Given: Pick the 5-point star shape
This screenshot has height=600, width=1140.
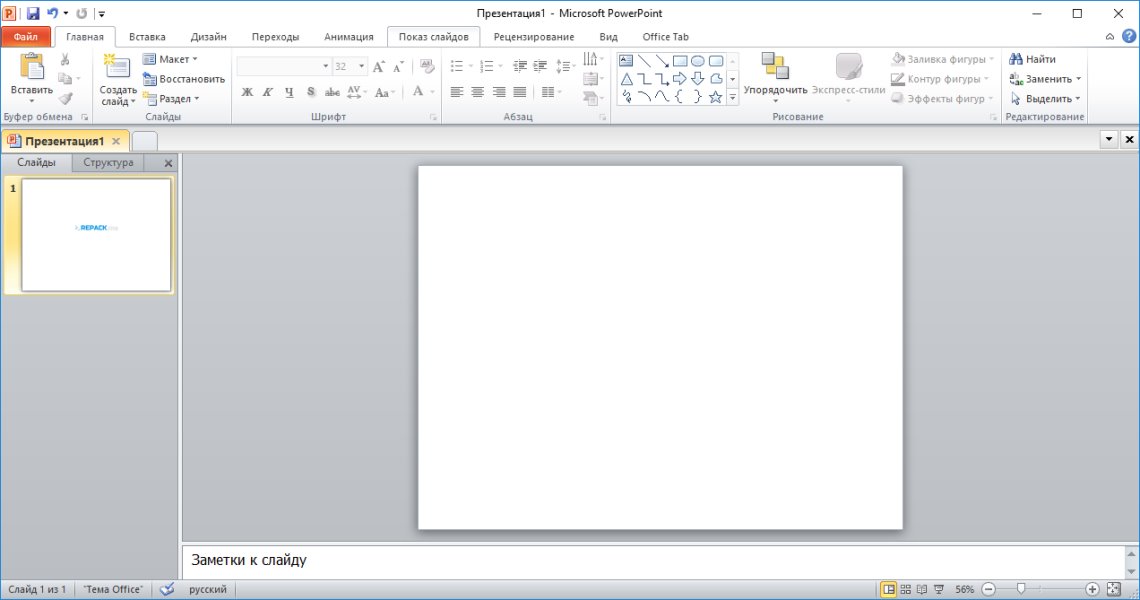Looking at the screenshot, I should click(x=715, y=97).
